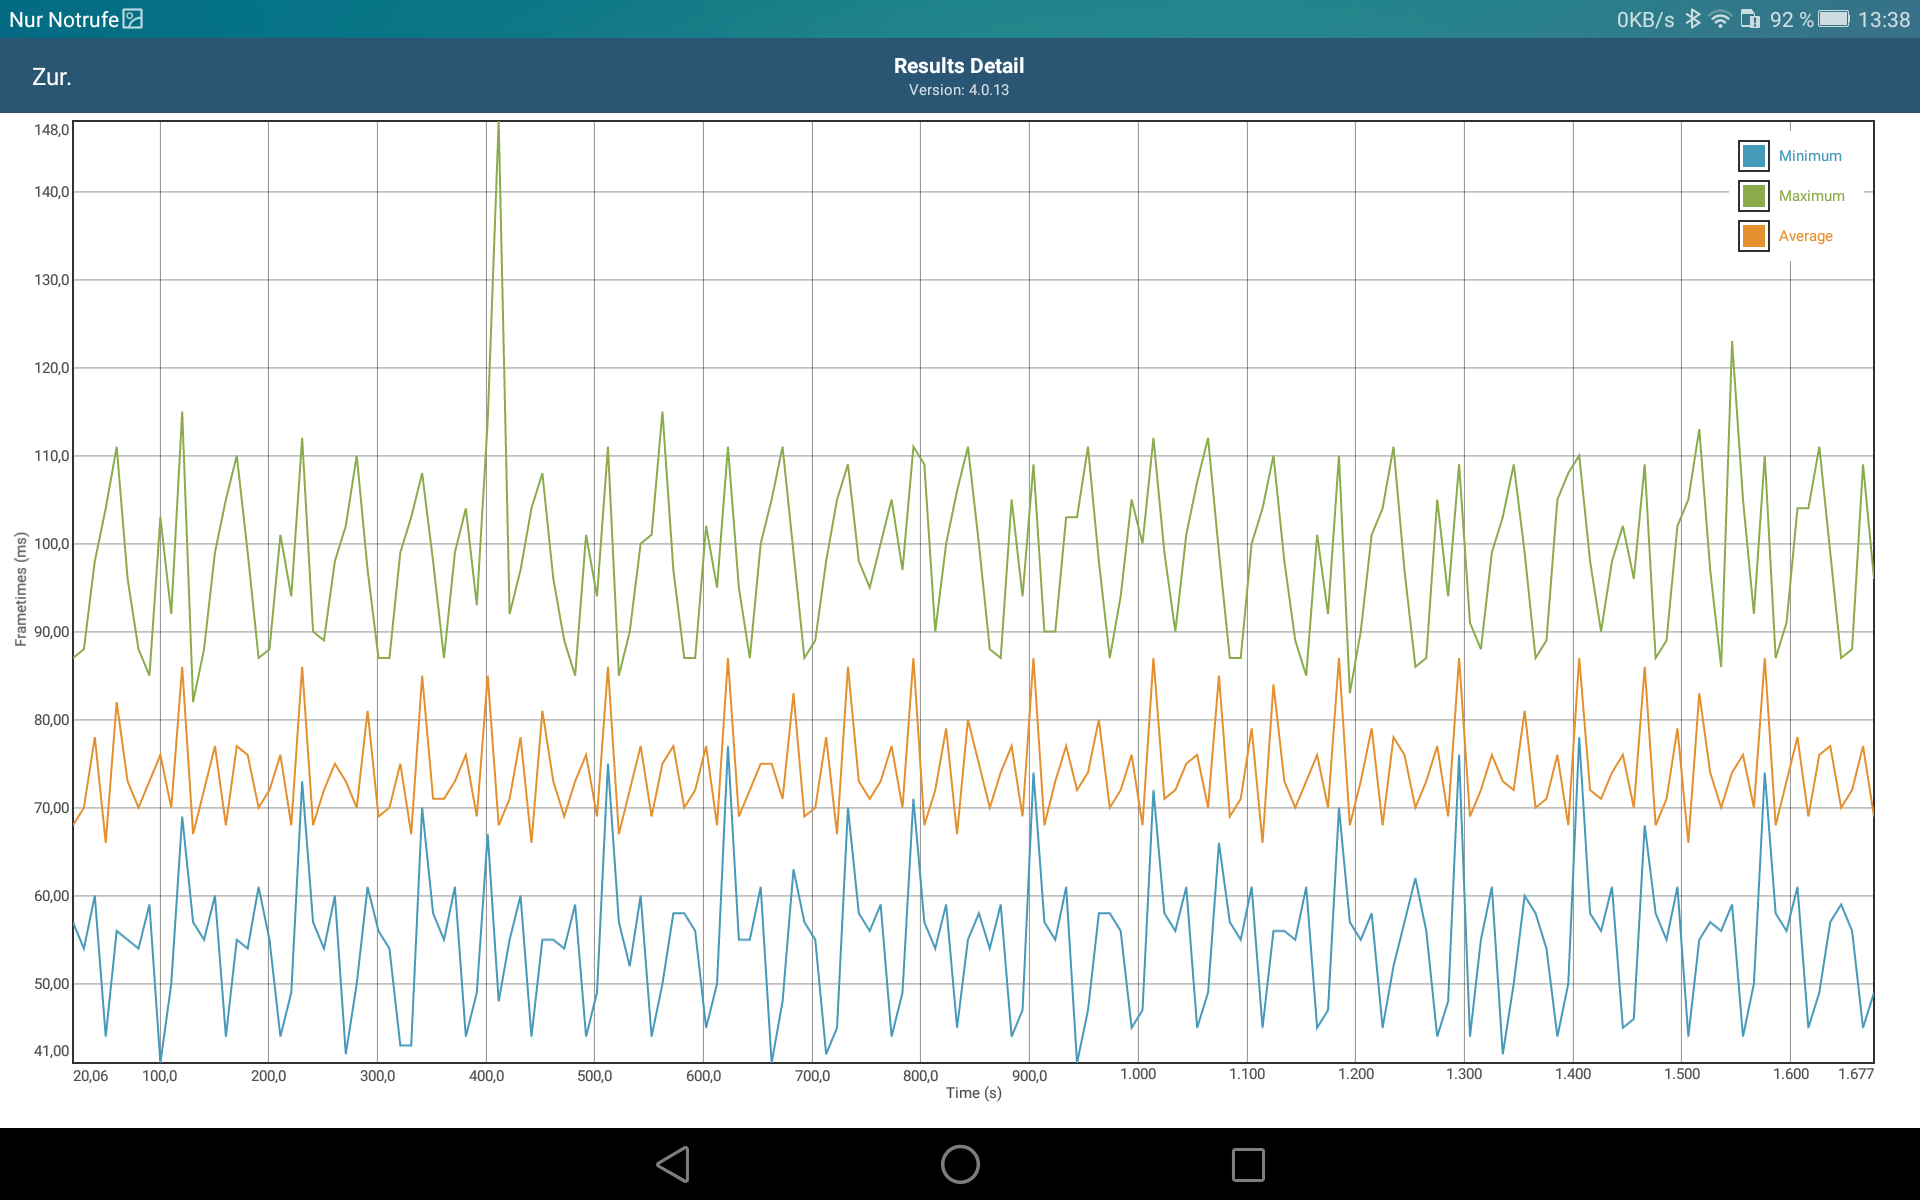The height and width of the screenshot is (1200, 1920).
Task: Tap the Android home circle icon
Action: [x=960, y=1164]
